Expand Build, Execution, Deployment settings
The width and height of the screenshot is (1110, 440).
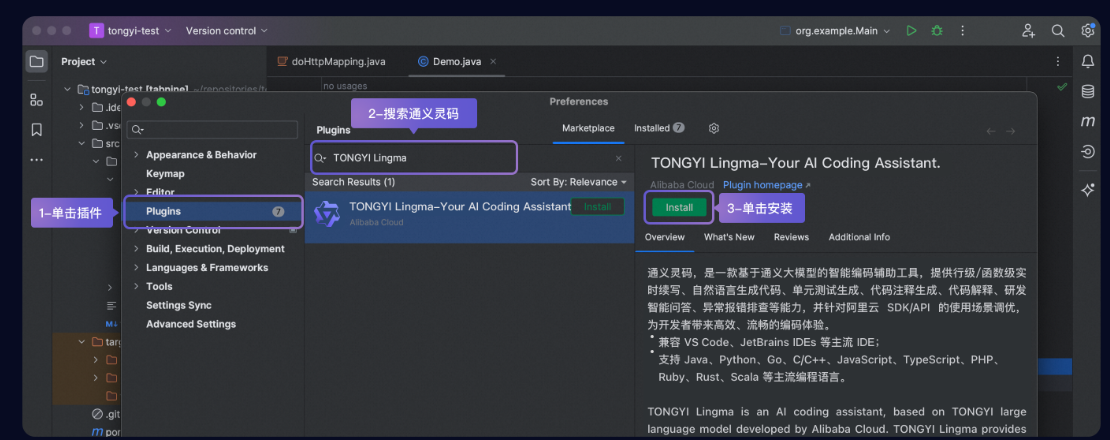[x=136, y=249]
